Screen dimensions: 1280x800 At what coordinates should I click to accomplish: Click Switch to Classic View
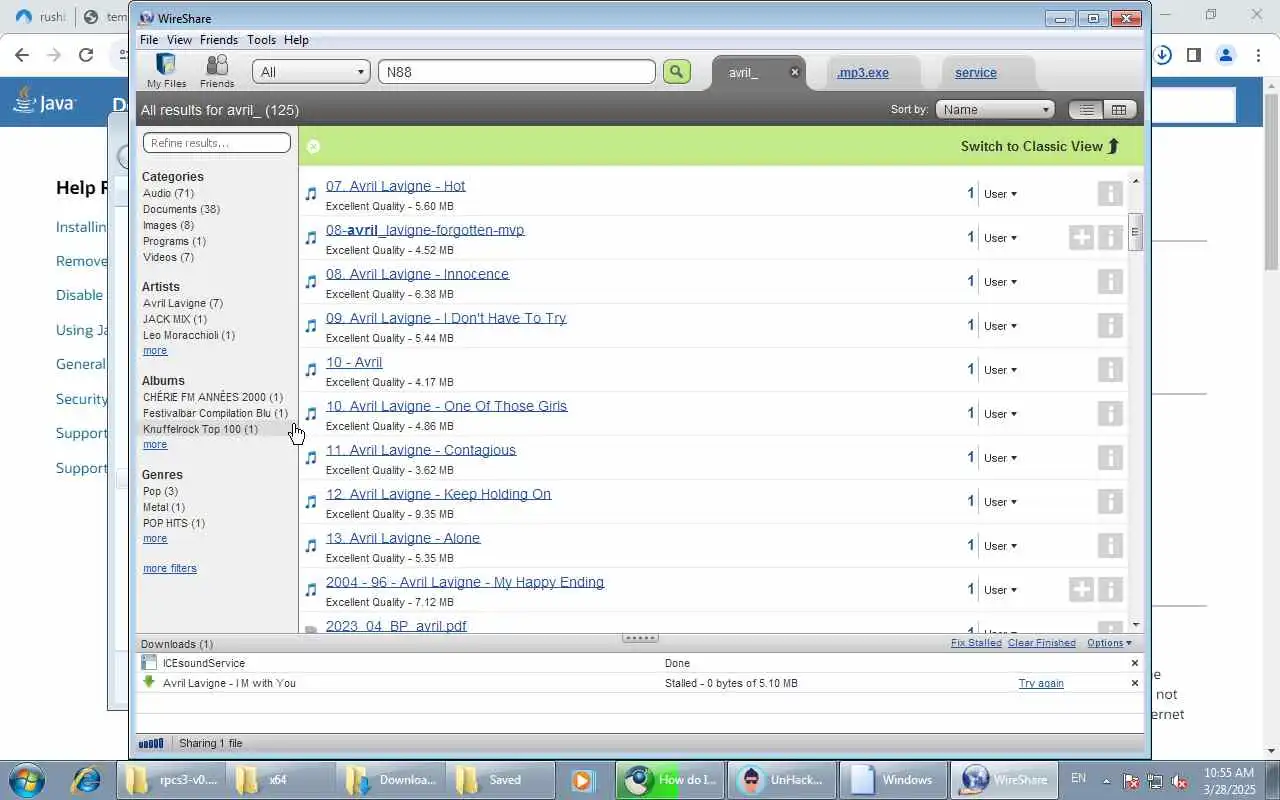[1040, 146]
